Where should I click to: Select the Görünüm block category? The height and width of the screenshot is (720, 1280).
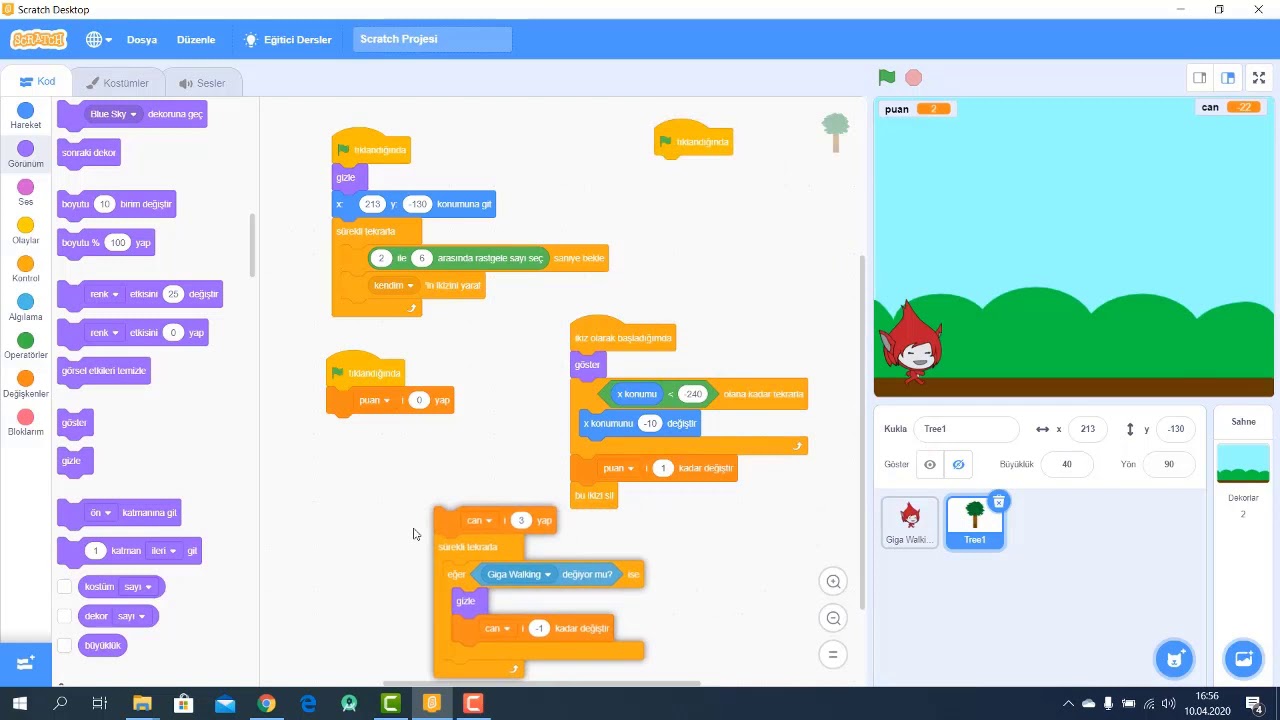tap(26, 155)
